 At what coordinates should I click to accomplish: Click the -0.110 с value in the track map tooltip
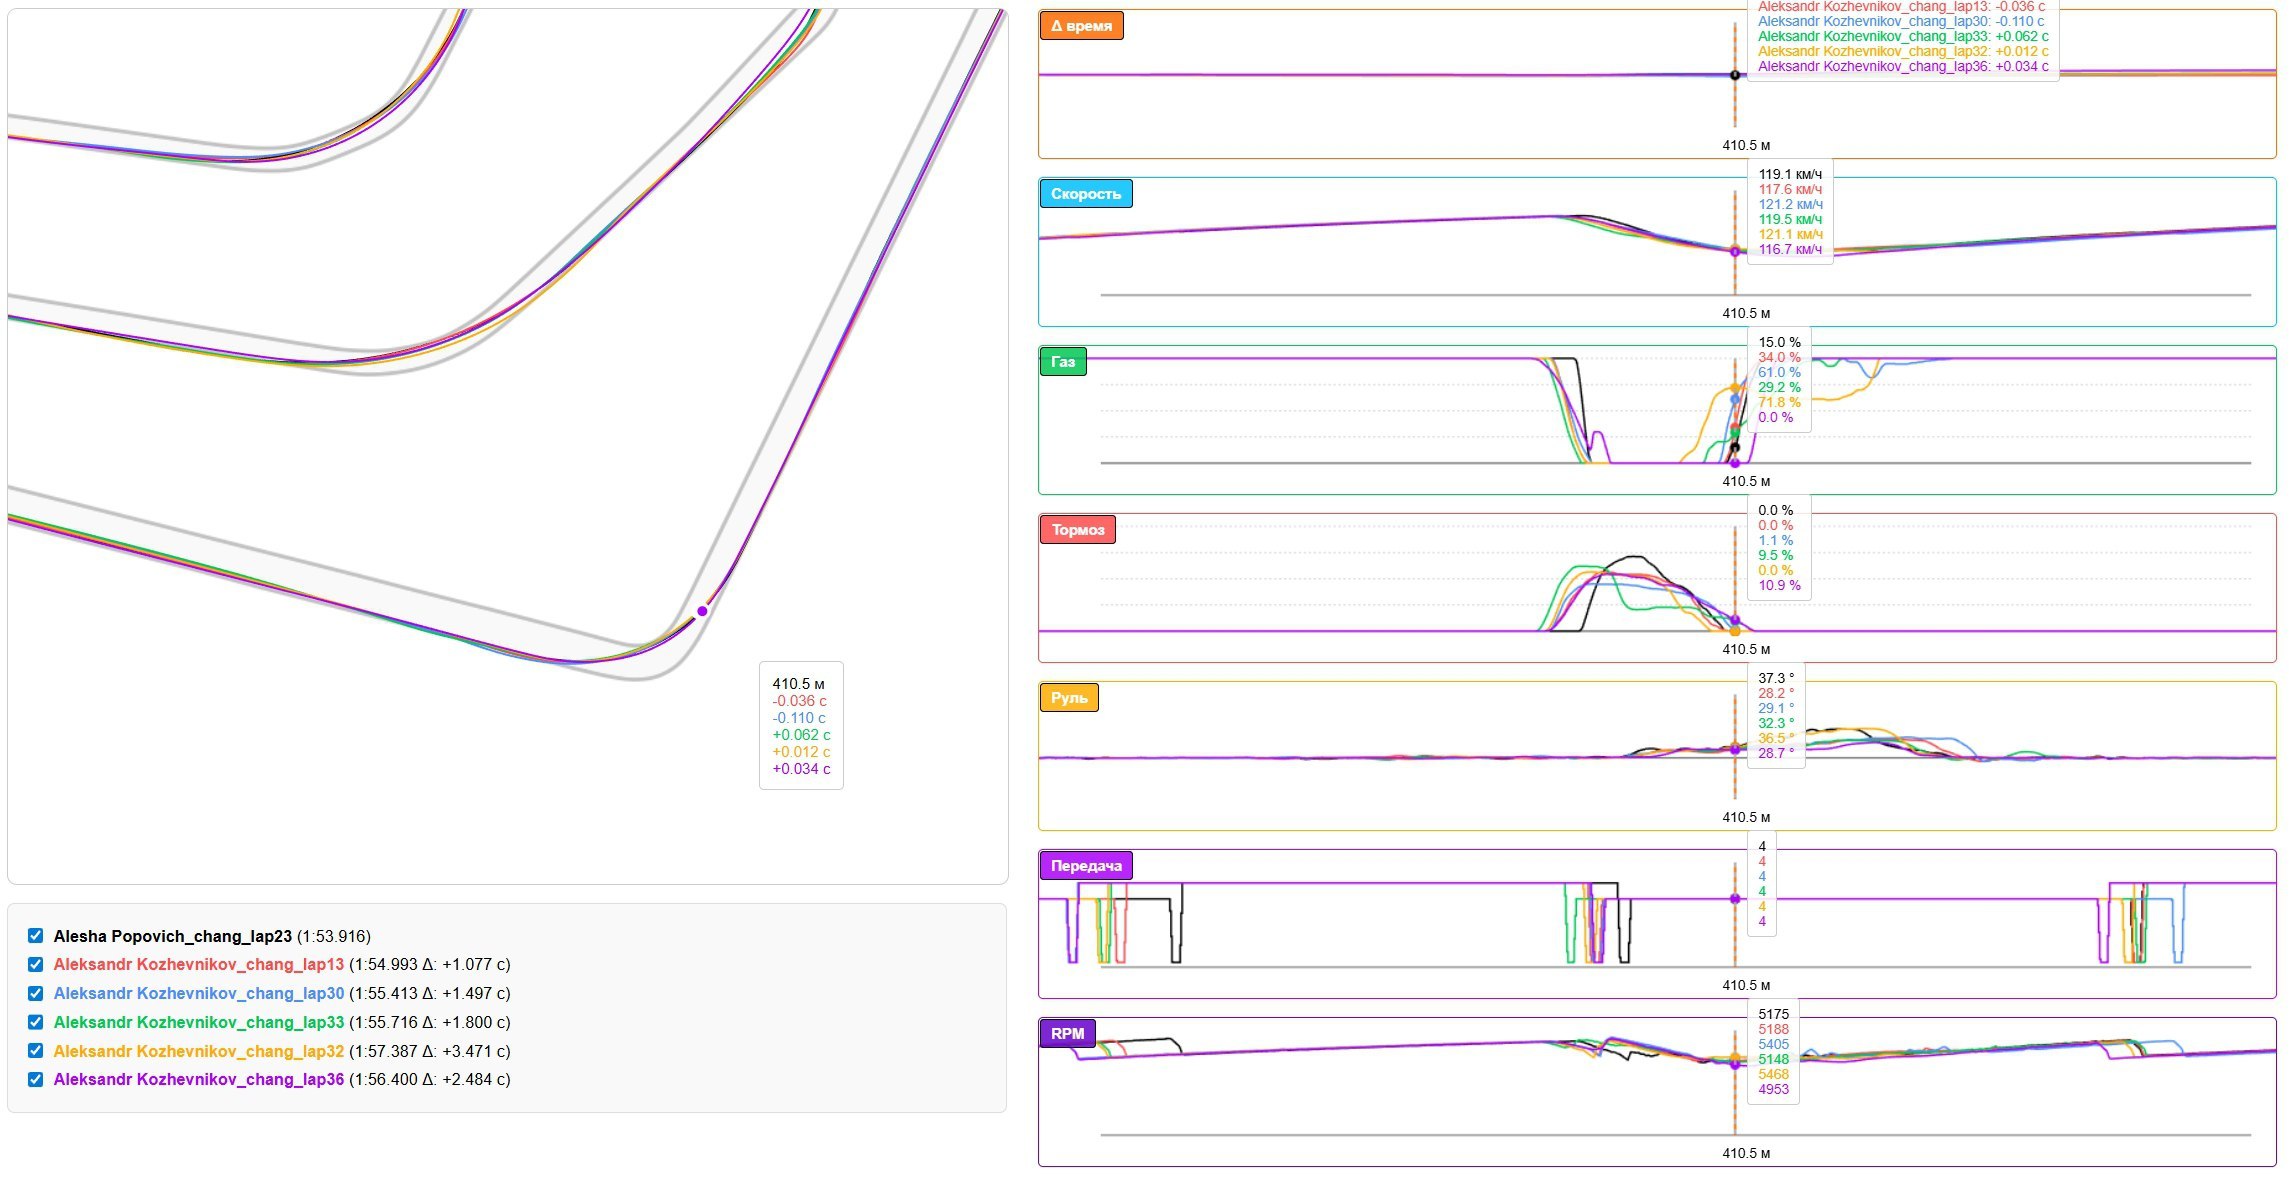tap(799, 718)
